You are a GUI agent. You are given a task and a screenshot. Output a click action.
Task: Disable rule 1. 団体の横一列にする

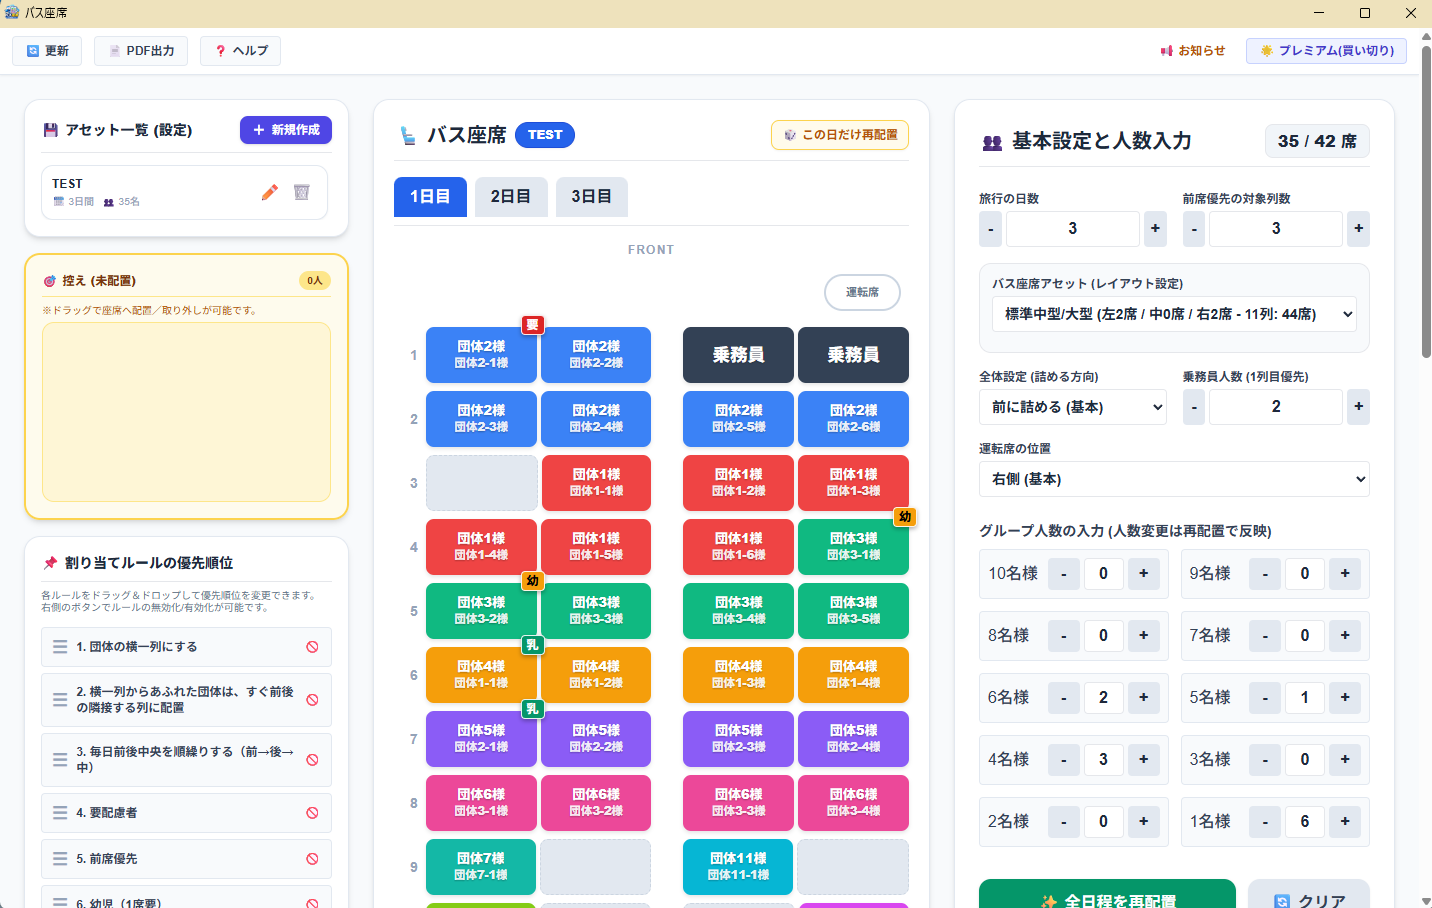click(312, 647)
